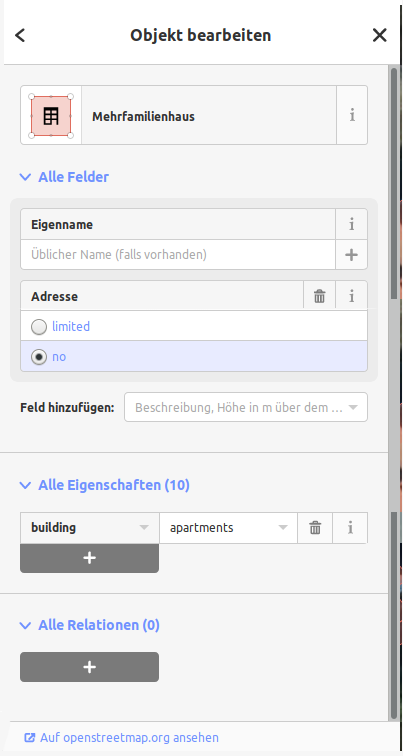This screenshot has height=756, width=403.
Task: Open the Feld hinzufügen dropdown
Action: (246, 407)
